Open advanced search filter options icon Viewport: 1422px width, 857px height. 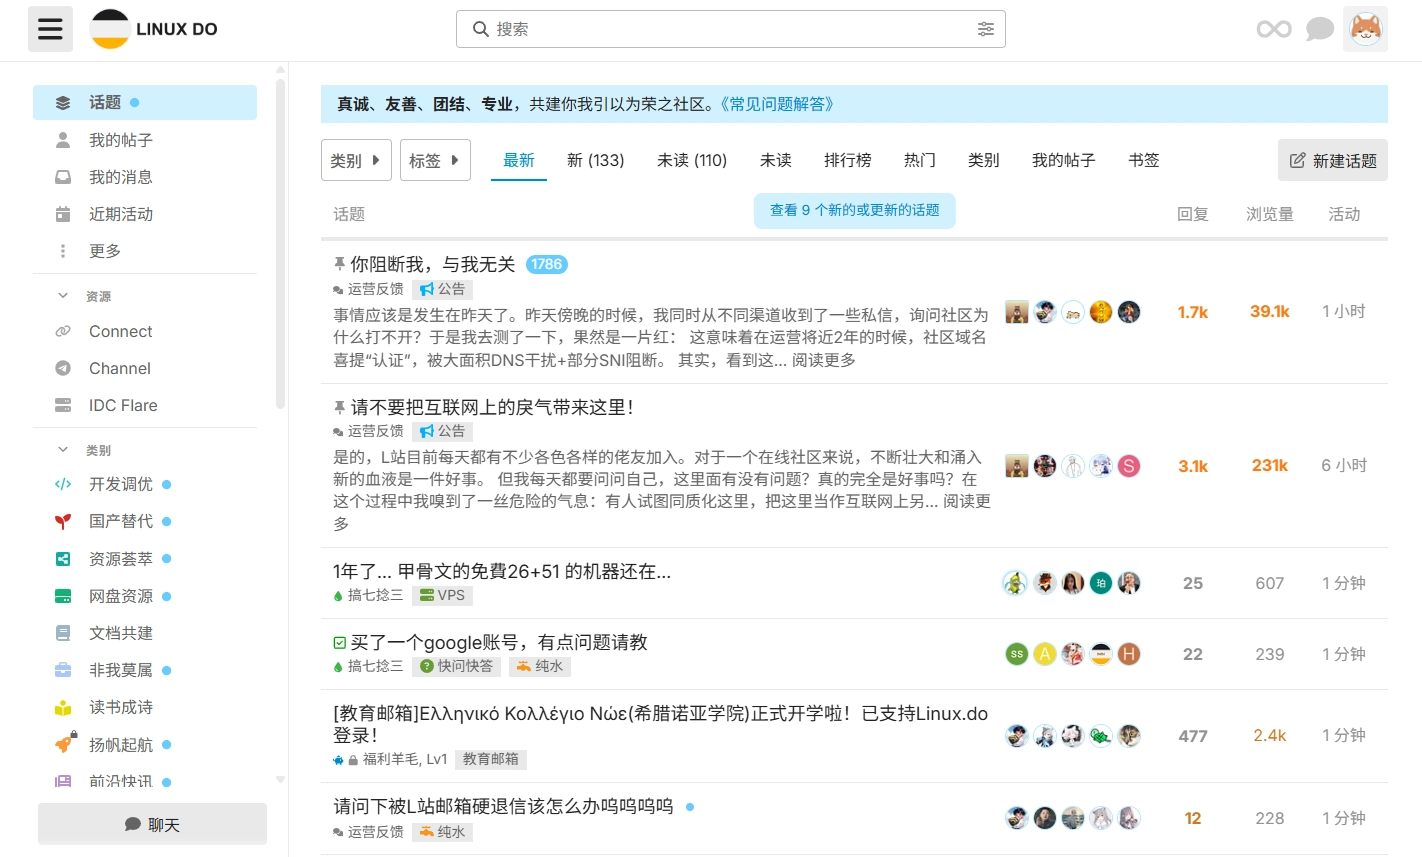pyautogui.click(x=985, y=29)
